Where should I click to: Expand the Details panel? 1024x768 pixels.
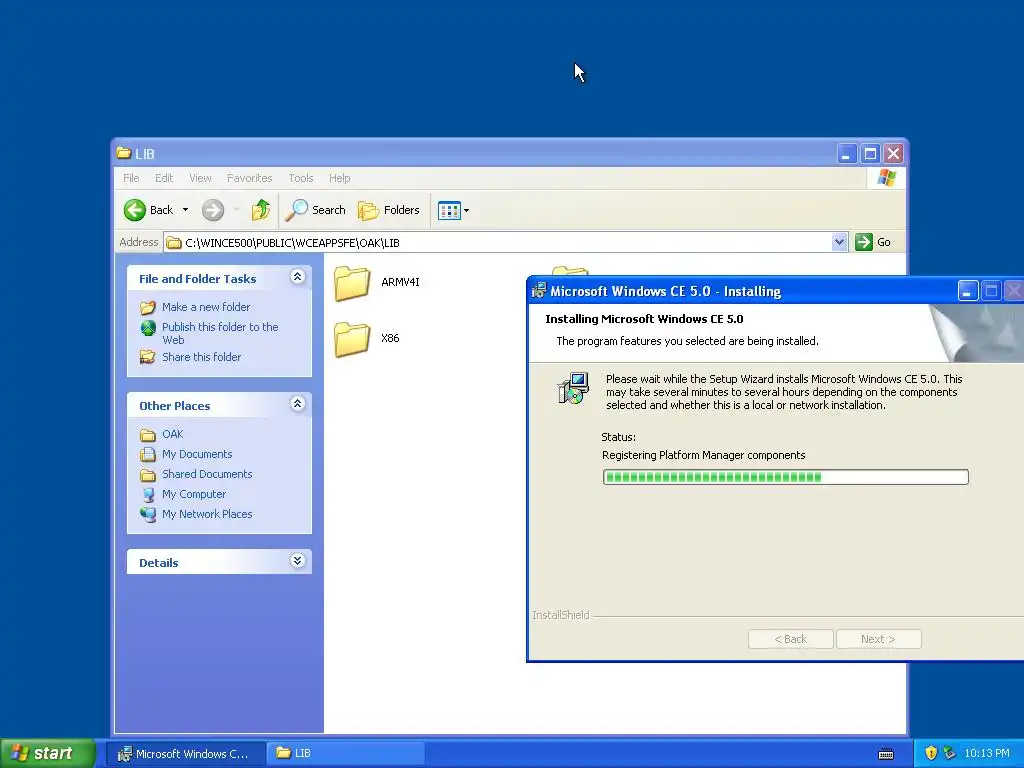coord(297,561)
